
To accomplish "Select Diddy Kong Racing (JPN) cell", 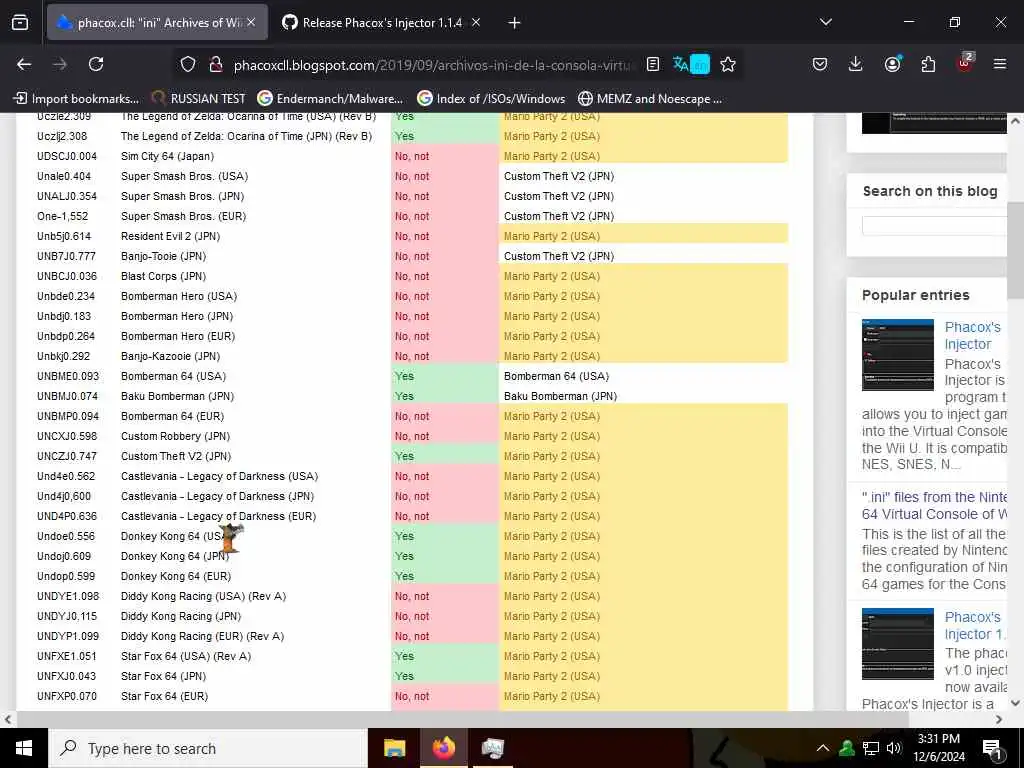I will (181, 616).
